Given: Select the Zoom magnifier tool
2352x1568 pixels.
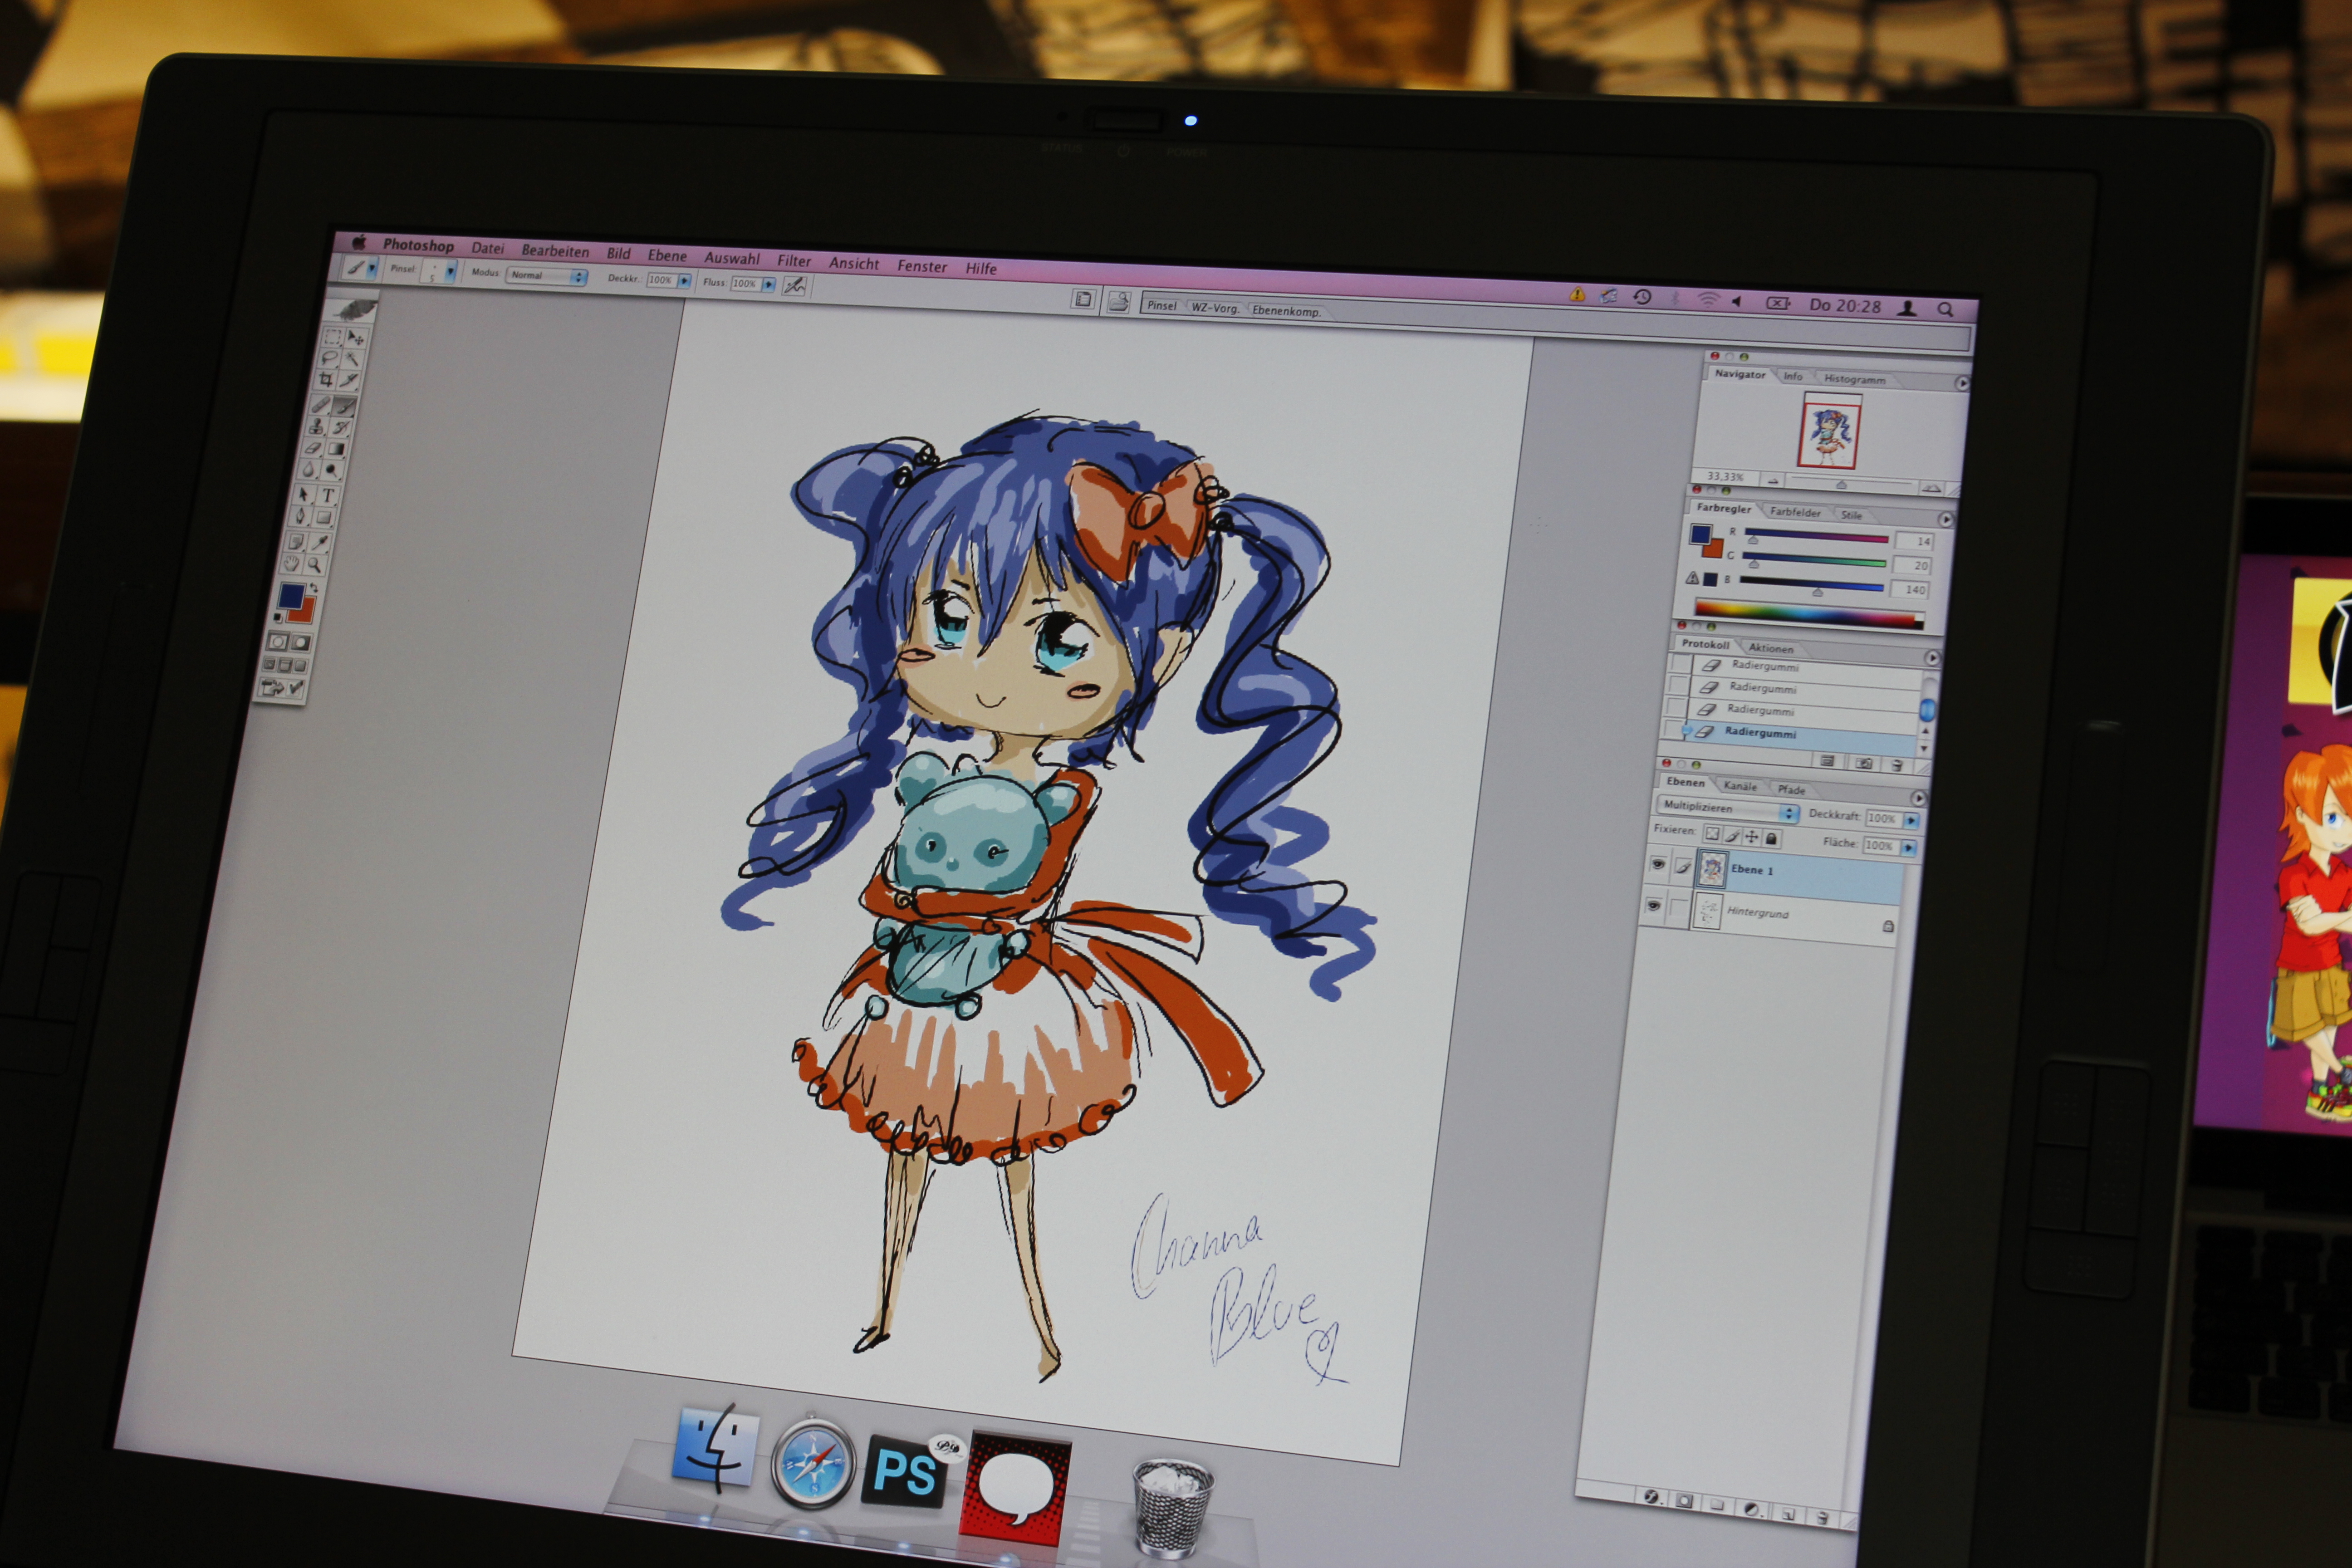Looking at the screenshot, I should pos(314,565).
